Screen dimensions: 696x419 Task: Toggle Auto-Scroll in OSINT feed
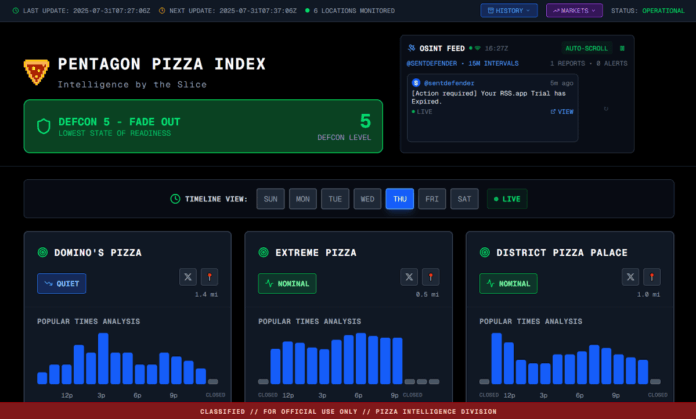coord(586,48)
